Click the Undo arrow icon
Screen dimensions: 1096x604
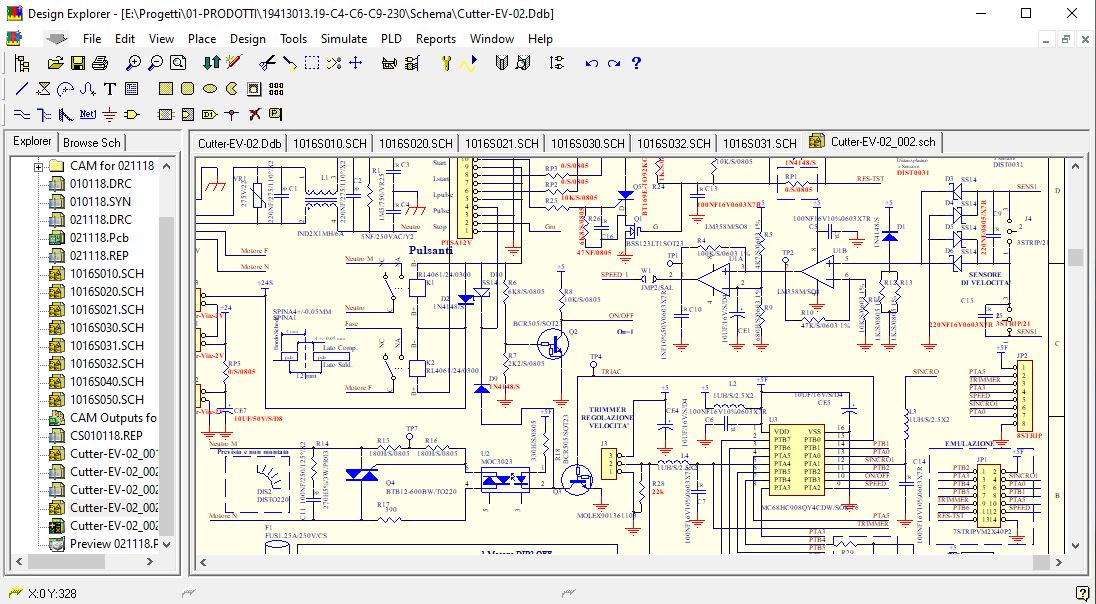coord(591,63)
